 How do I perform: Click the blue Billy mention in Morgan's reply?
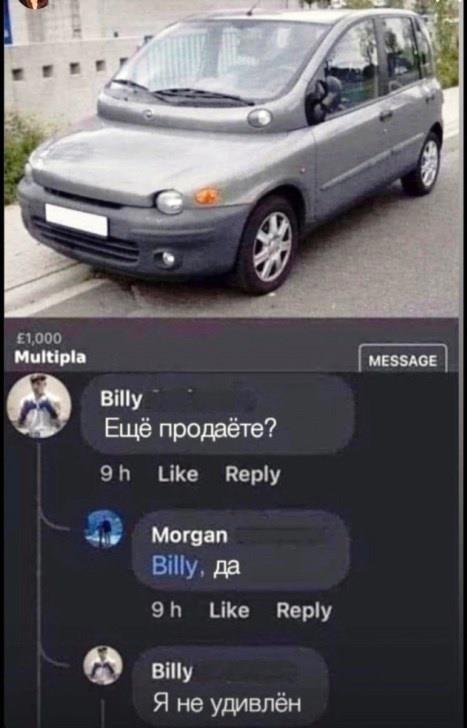(175, 566)
